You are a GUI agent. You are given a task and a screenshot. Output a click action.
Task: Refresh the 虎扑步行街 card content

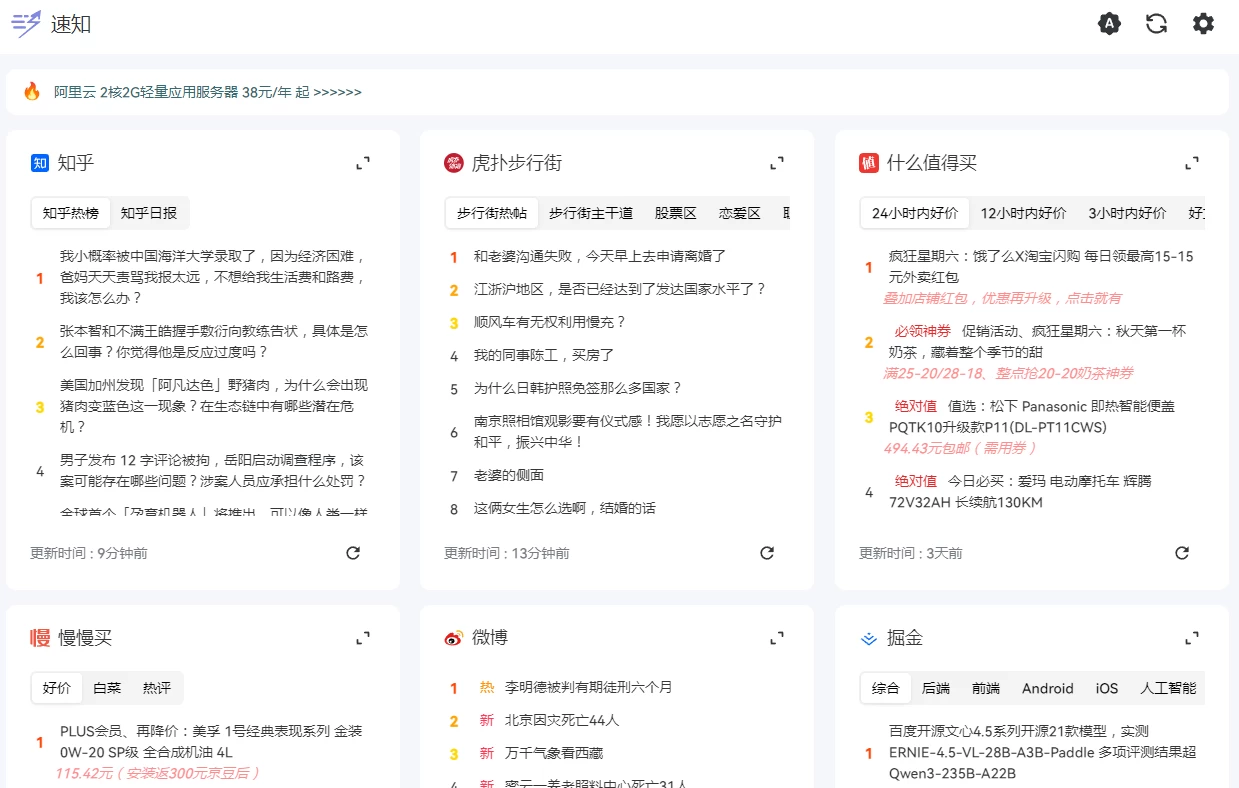pyautogui.click(x=767, y=552)
